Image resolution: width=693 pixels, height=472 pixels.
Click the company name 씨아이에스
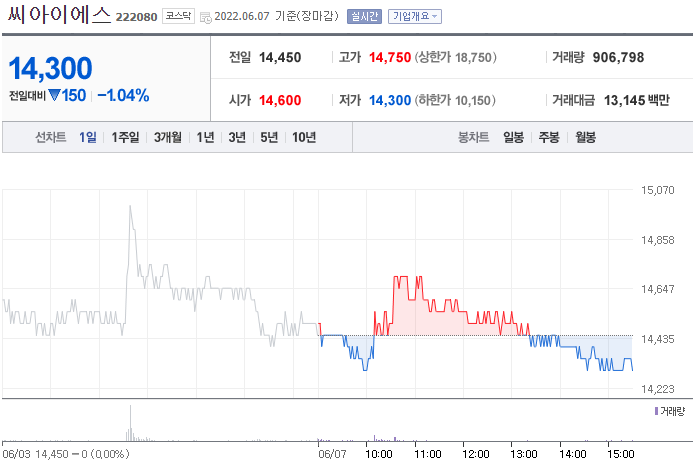pos(59,15)
